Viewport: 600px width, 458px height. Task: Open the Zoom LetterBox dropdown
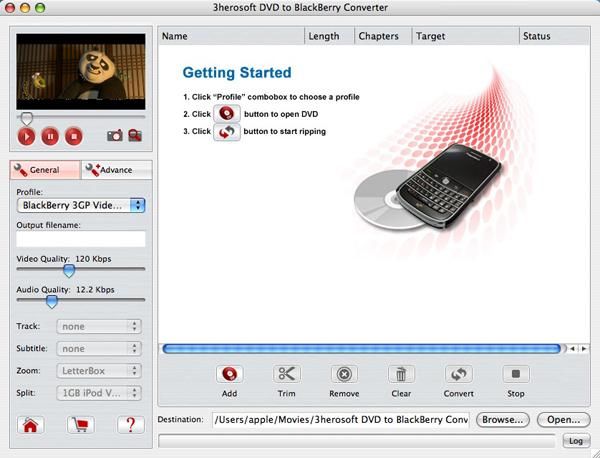tap(99, 371)
